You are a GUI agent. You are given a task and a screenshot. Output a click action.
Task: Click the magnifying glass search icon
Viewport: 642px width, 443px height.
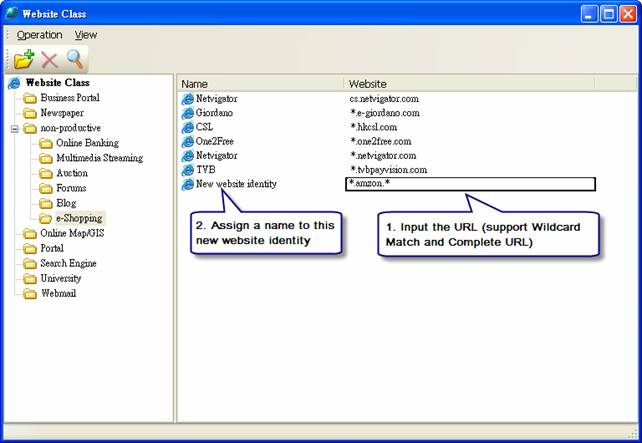[x=75, y=59]
